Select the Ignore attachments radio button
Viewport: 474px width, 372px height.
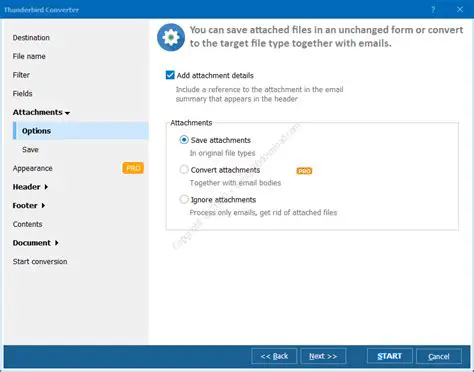click(x=184, y=199)
